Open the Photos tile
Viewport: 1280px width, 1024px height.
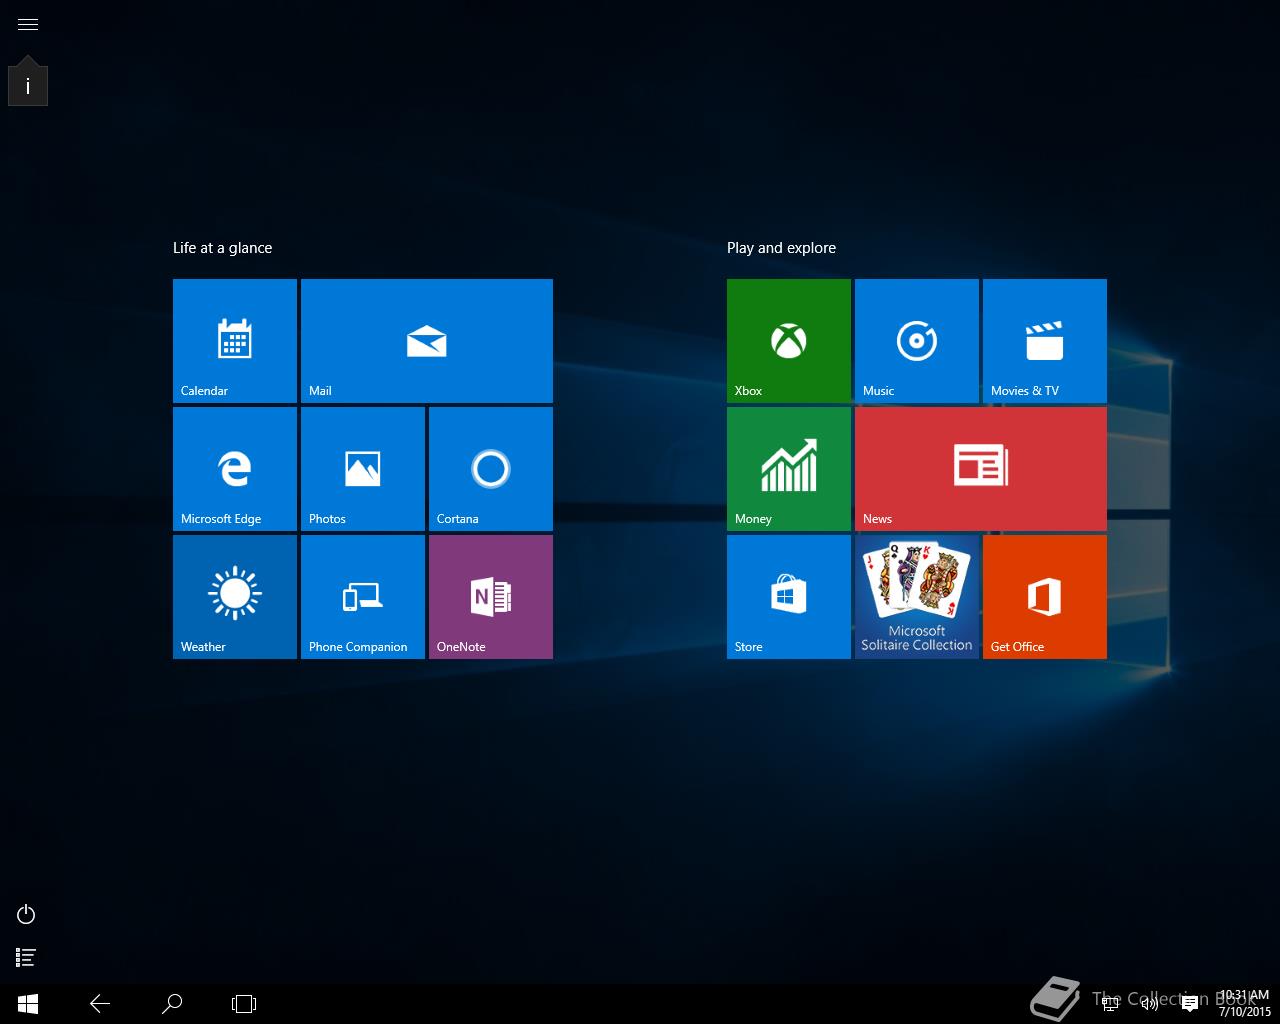363,469
